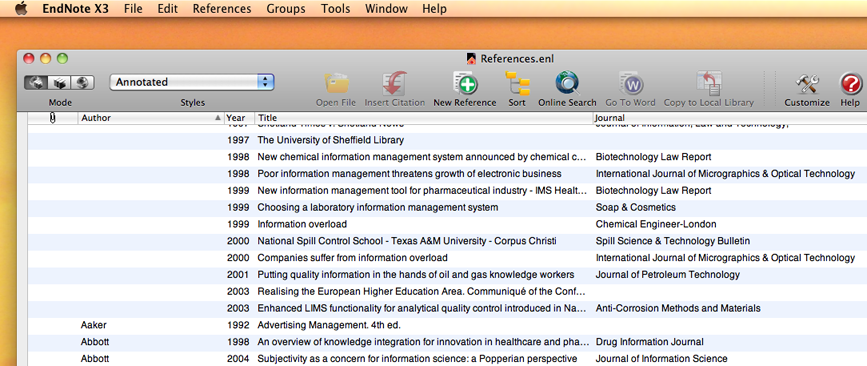867x366 pixels.
Task: Open the References menu
Action: [x=222, y=9]
